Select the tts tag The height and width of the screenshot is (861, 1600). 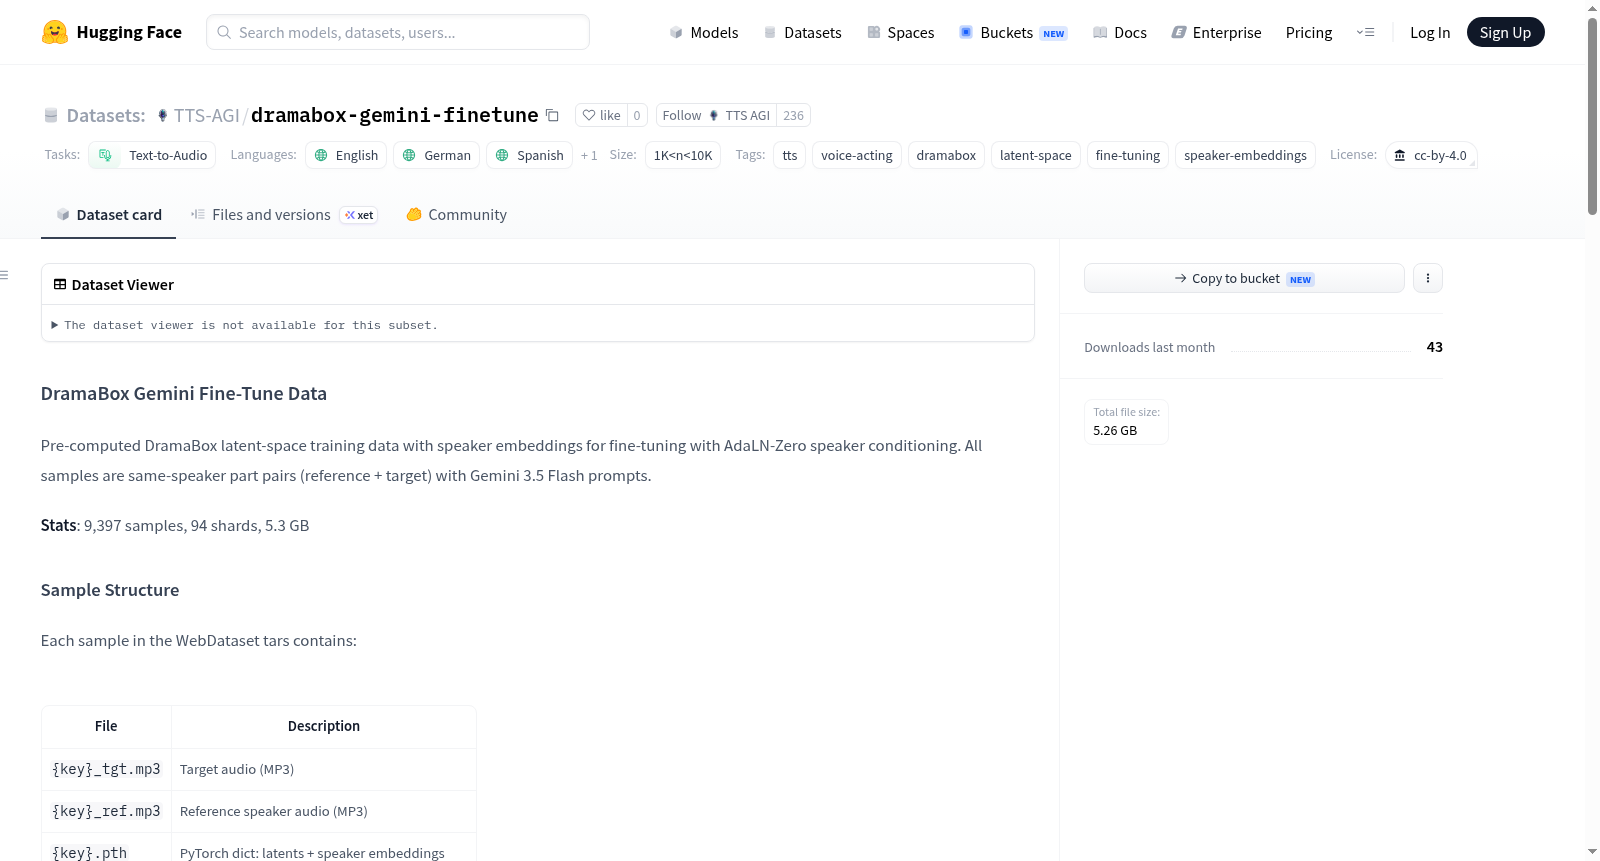click(x=790, y=155)
